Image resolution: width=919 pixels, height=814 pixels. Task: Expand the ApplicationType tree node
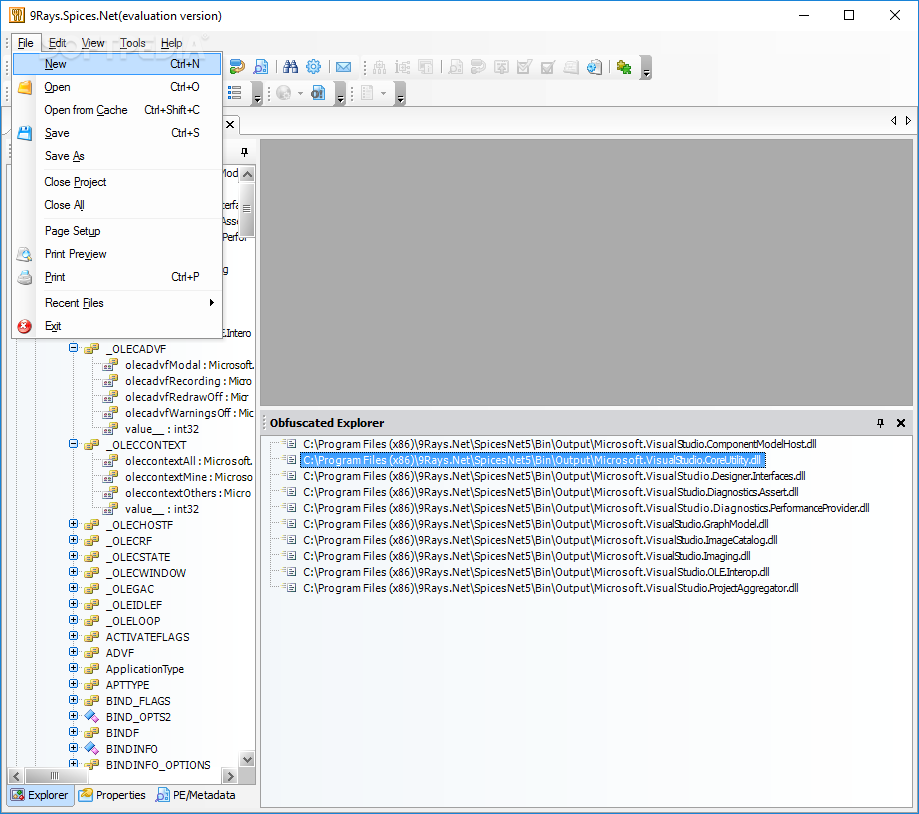coord(73,667)
